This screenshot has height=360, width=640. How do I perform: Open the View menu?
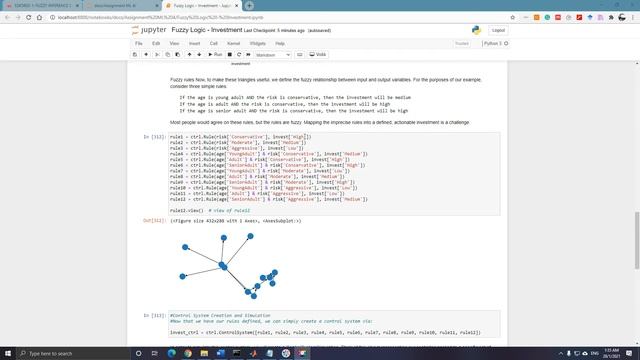174,43
